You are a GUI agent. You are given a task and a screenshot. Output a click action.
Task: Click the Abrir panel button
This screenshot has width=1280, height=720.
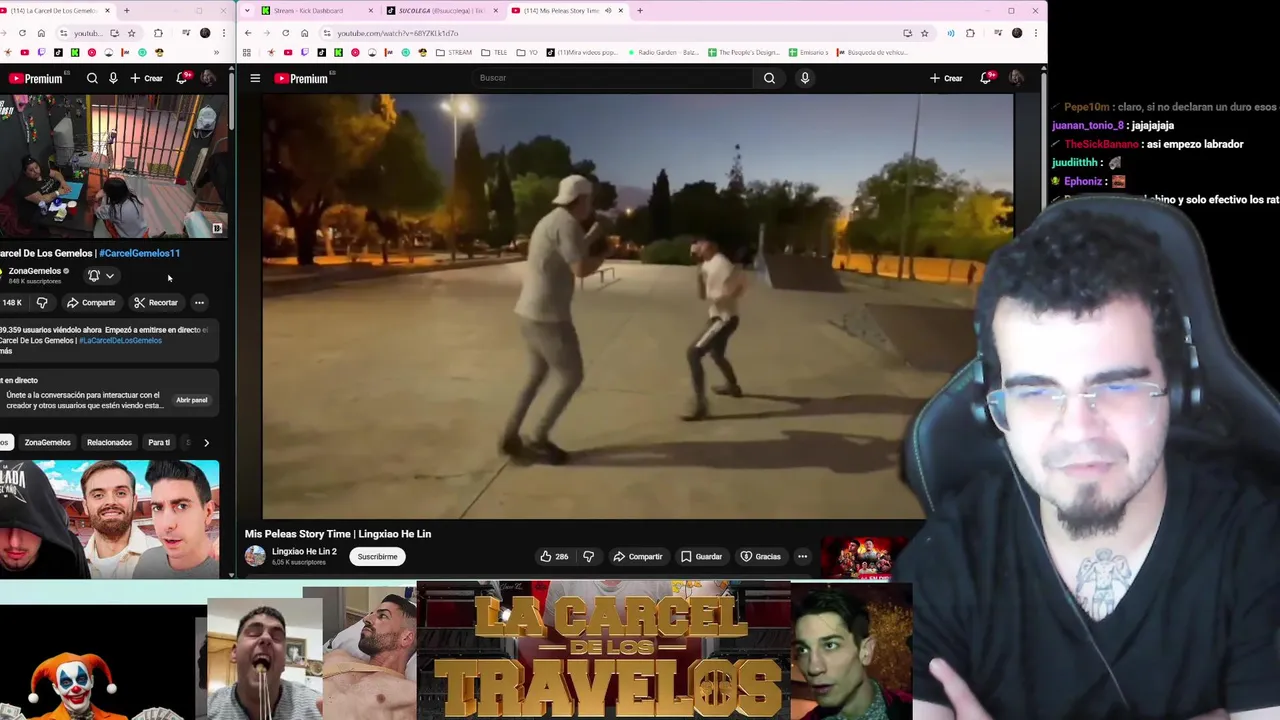coord(192,400)
